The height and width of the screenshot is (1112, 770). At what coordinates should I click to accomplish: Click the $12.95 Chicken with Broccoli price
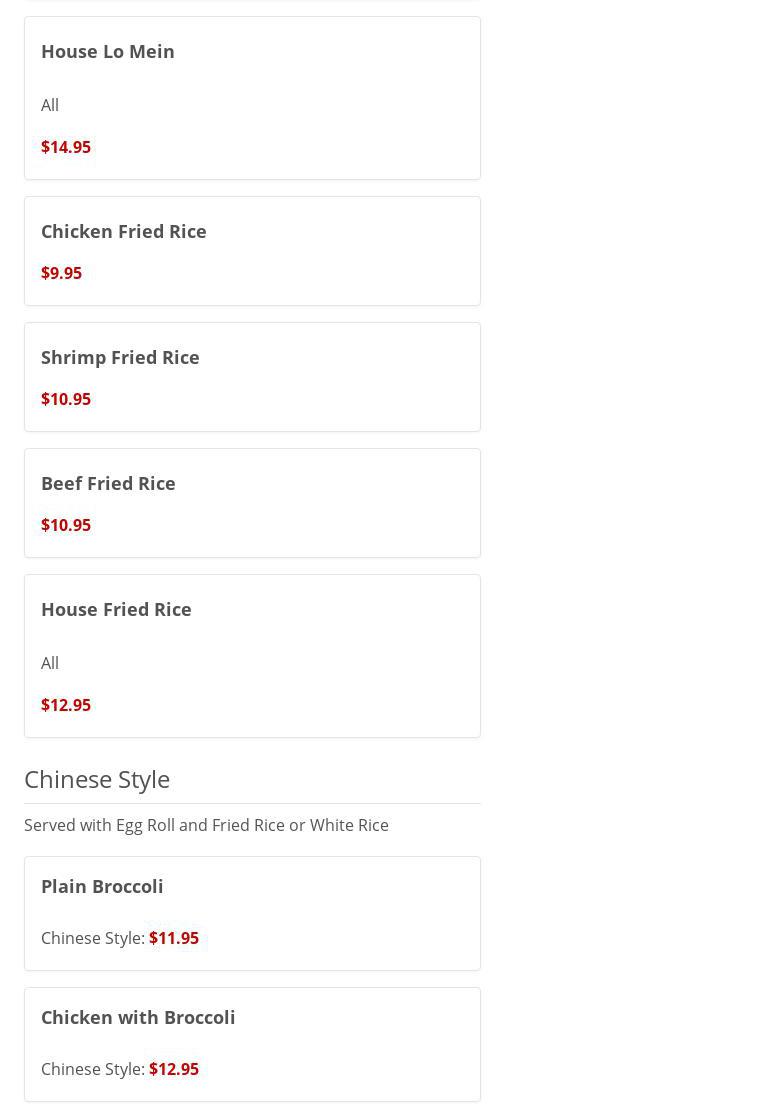[x=174, y=1069]
